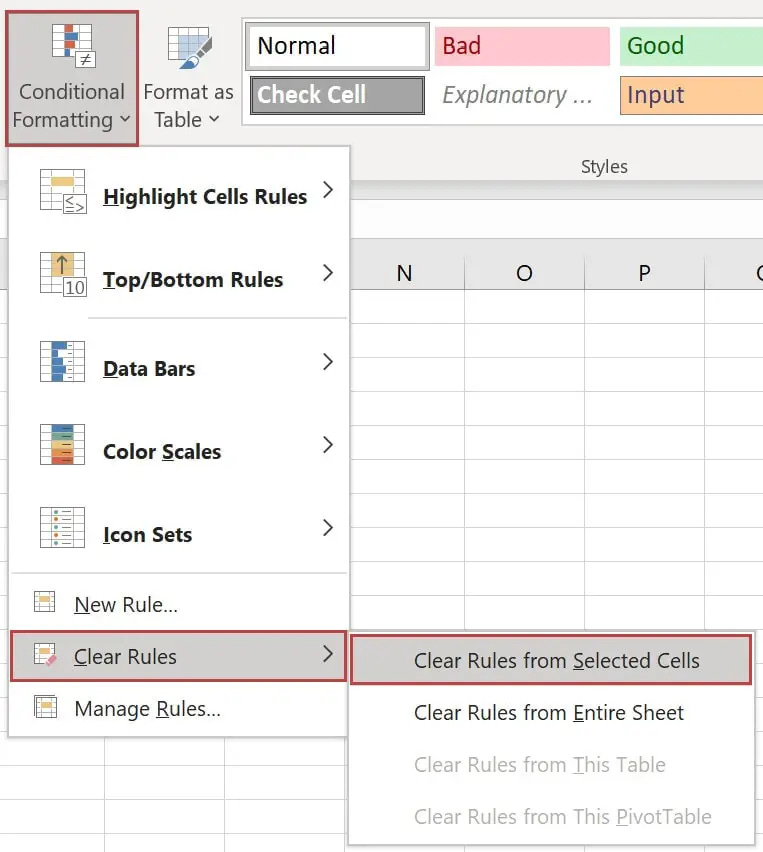Apply the Check Cell style
The height and width of the screenshot is (852, 763).
click(x=336, y=95)
